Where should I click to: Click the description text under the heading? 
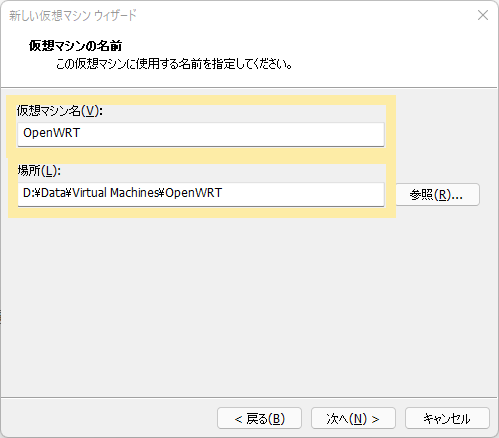pos(174,63)
